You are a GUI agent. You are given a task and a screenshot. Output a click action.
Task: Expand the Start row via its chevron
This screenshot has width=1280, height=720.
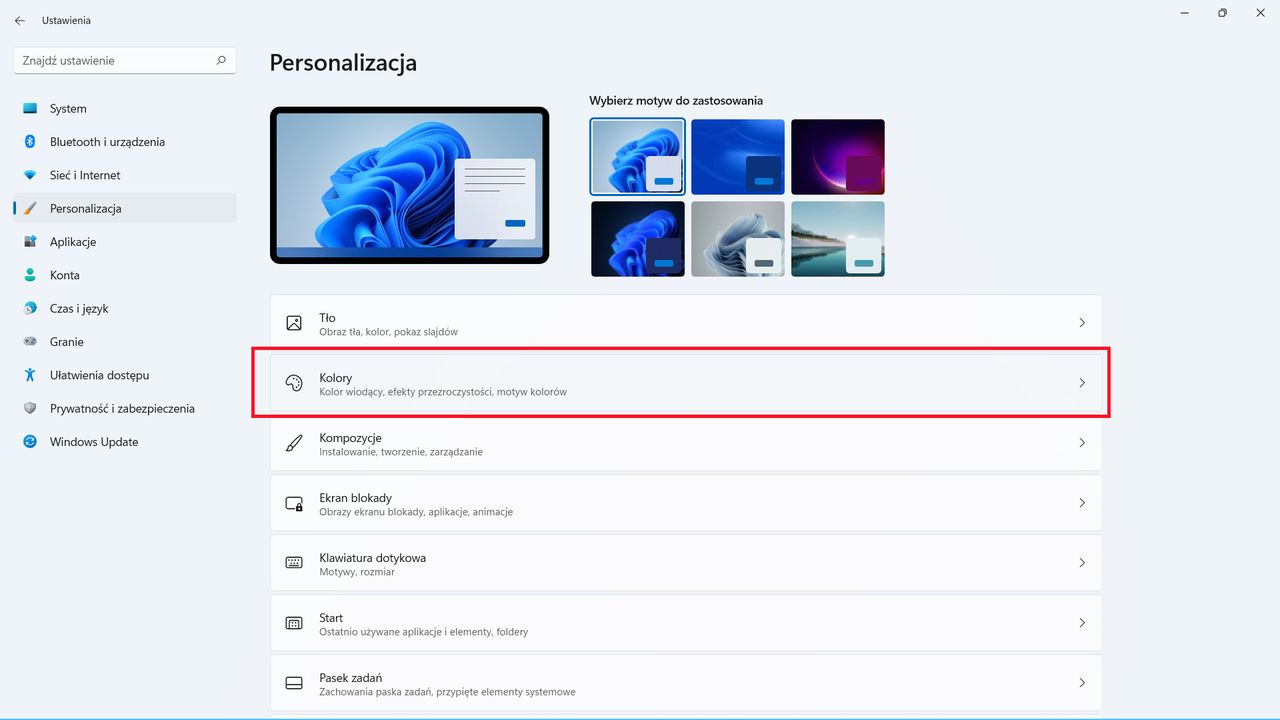pyautogui.click(x=1082, y=622)
